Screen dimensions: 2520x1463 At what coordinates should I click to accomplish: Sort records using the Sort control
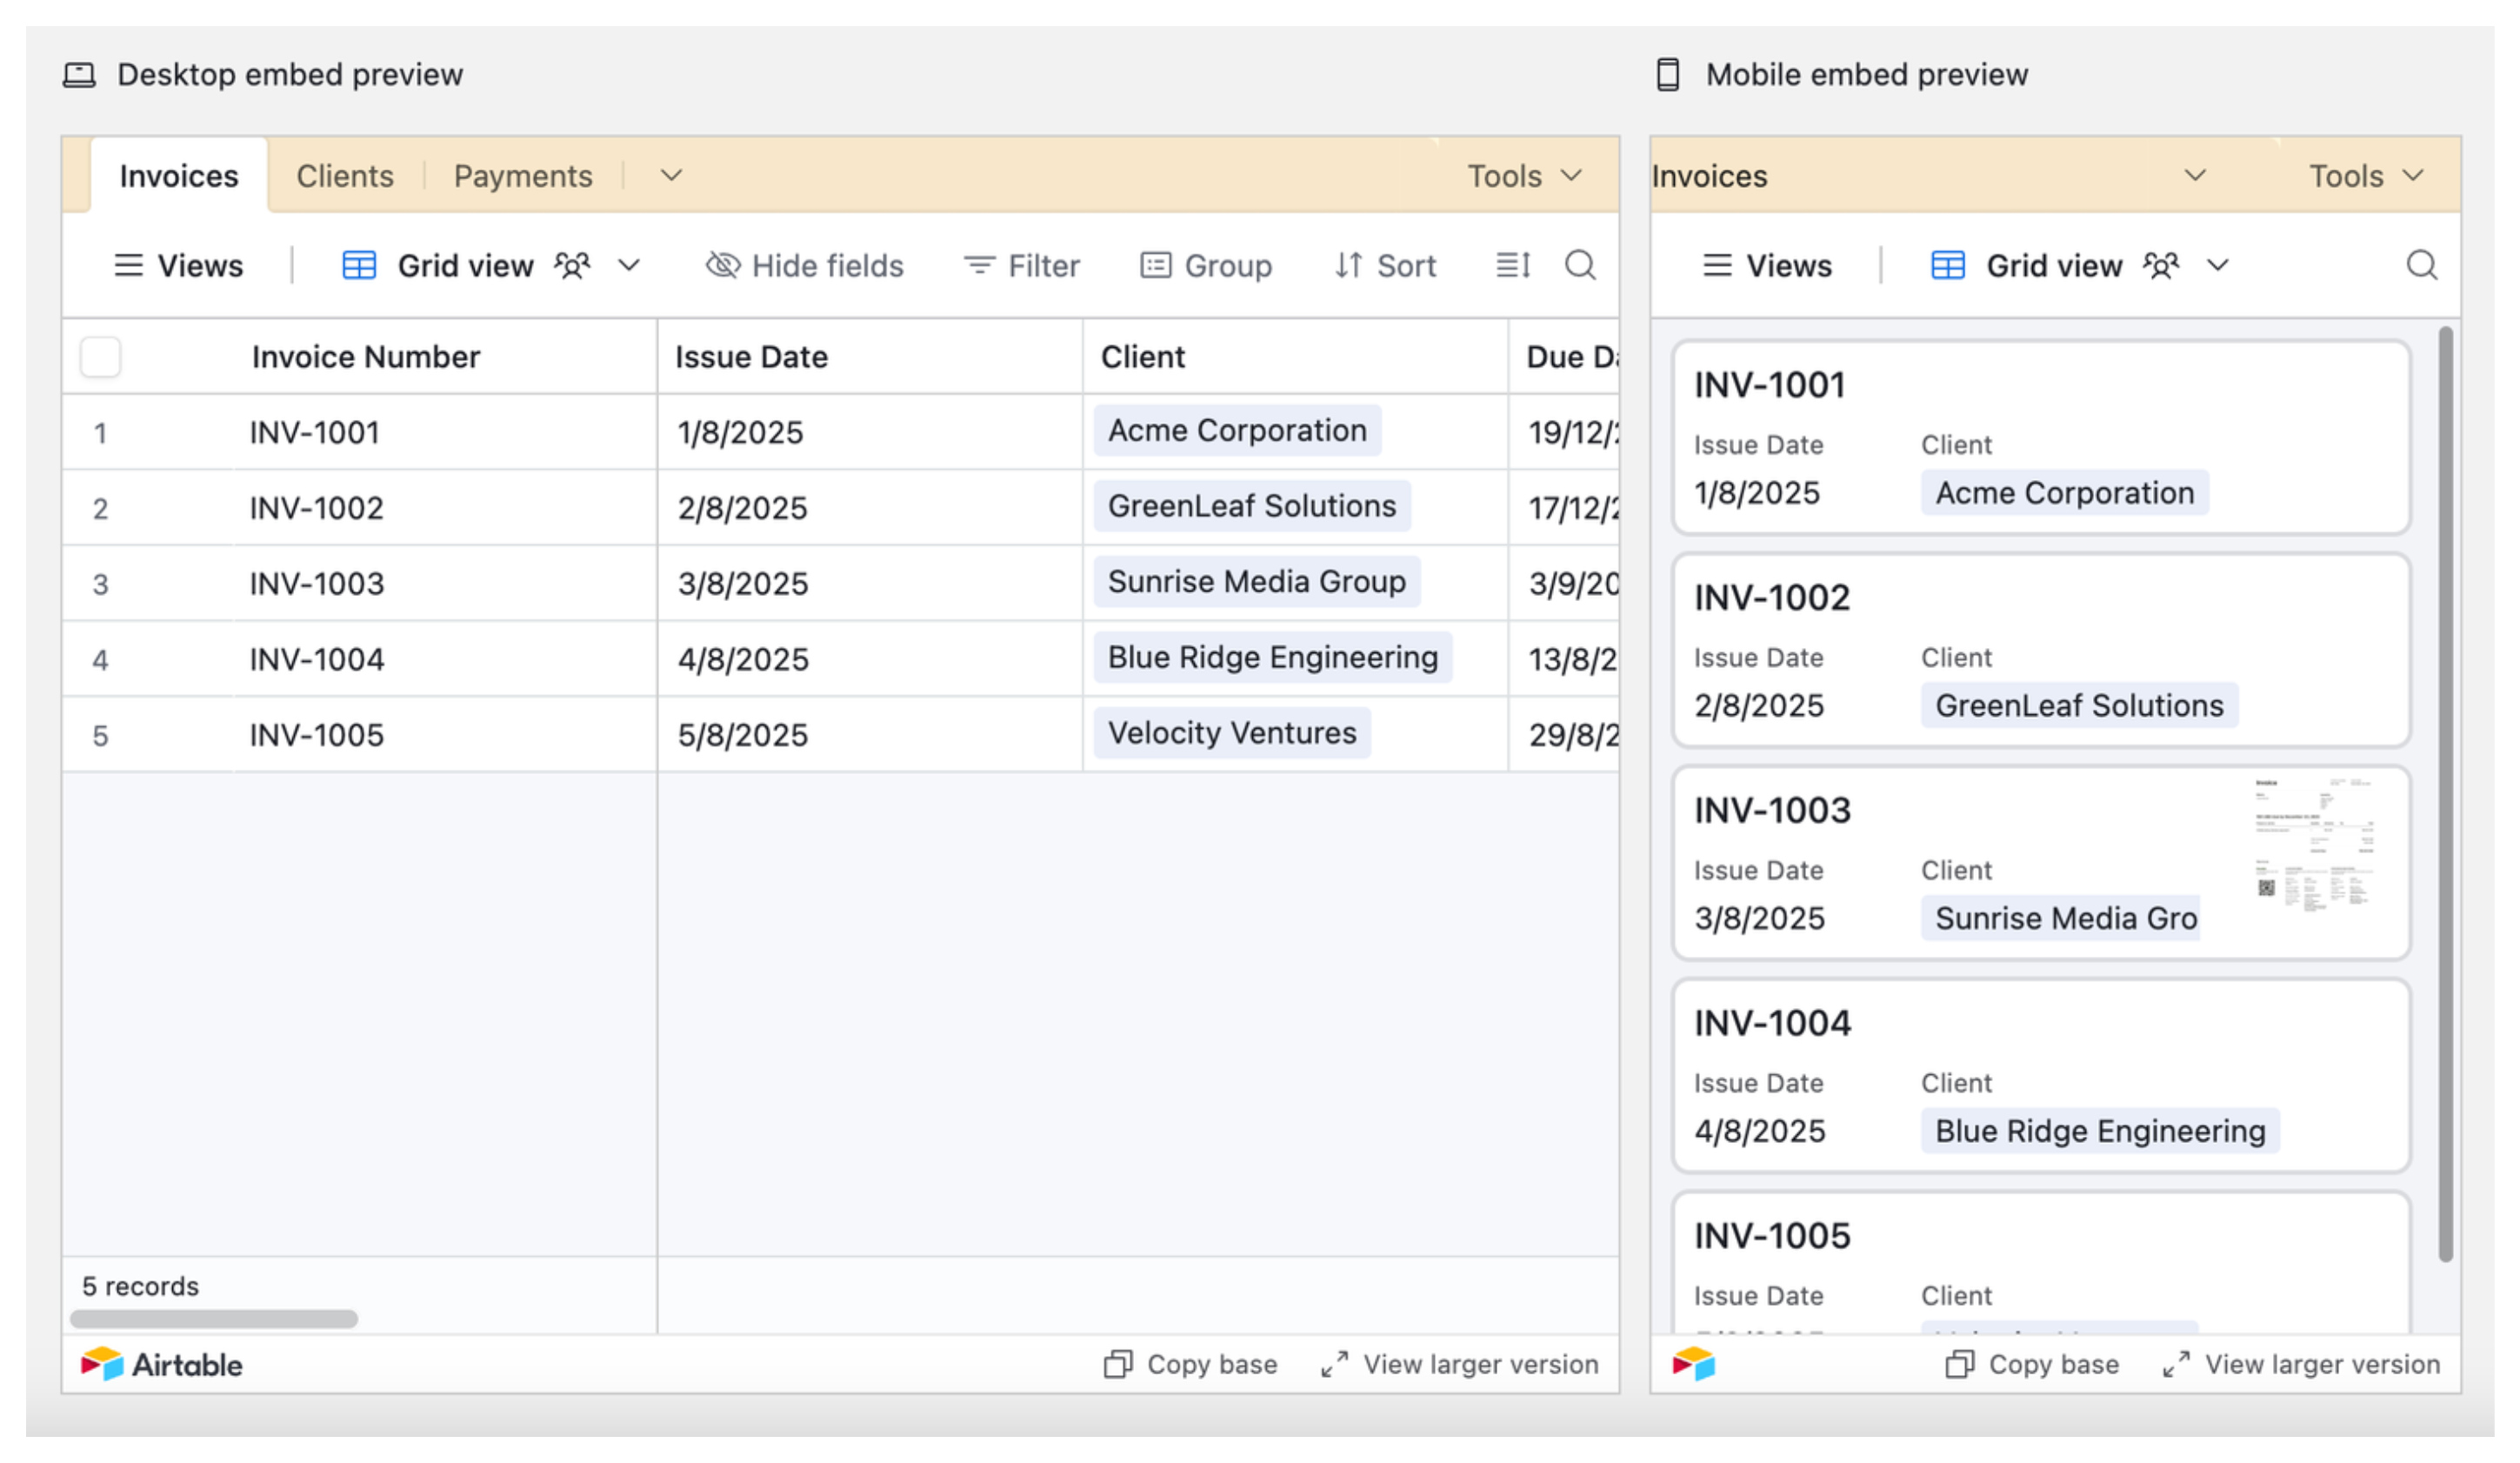1384,265
